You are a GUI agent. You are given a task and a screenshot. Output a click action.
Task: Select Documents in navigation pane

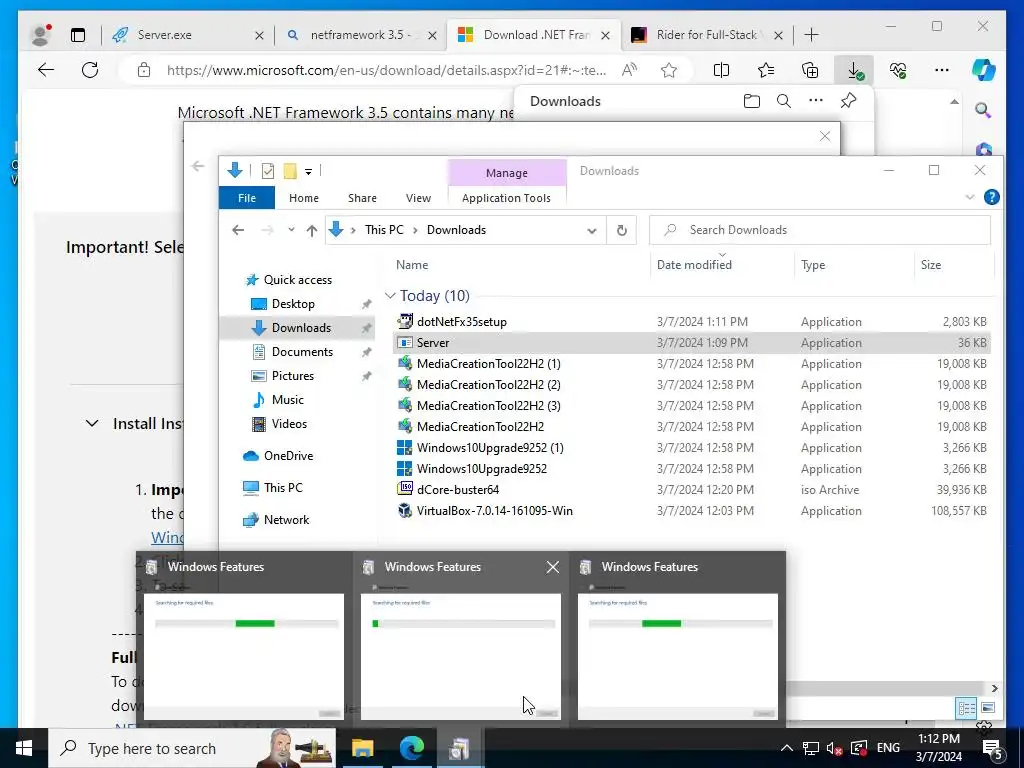pos(302,351)
